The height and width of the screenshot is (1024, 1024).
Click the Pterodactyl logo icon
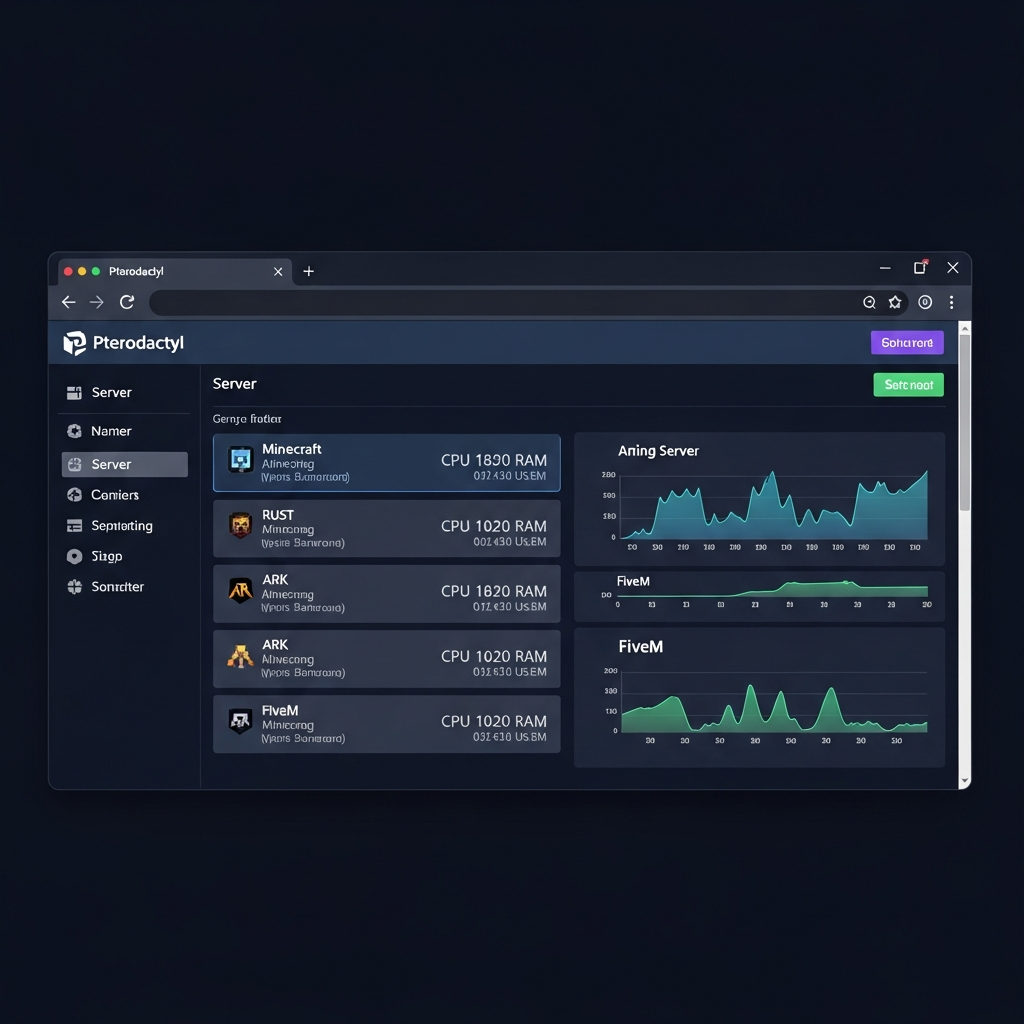(76, 343)
